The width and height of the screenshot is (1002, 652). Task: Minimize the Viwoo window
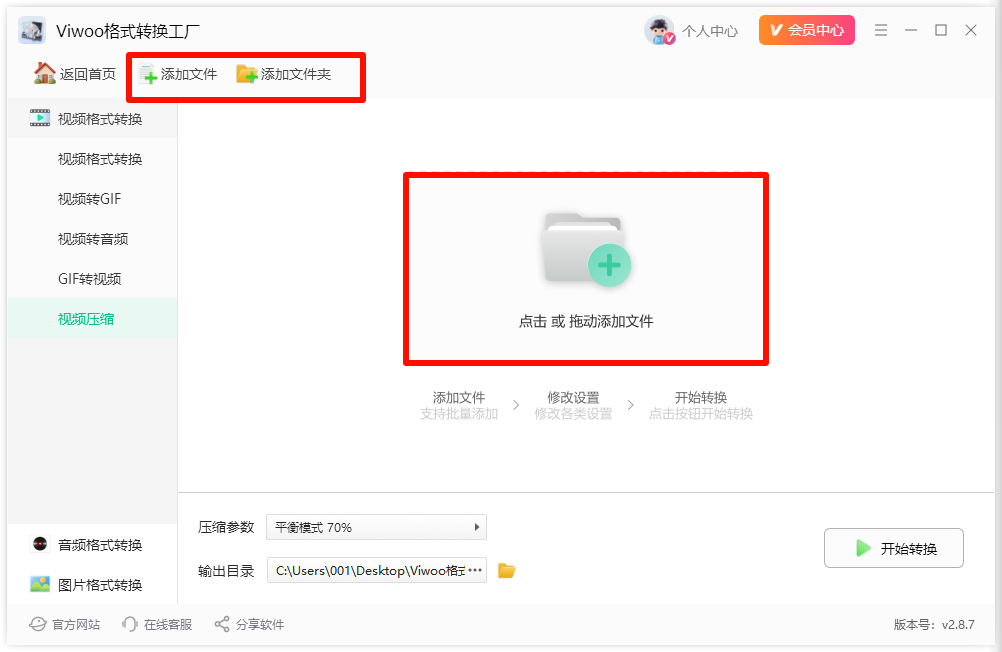[911, 30]
